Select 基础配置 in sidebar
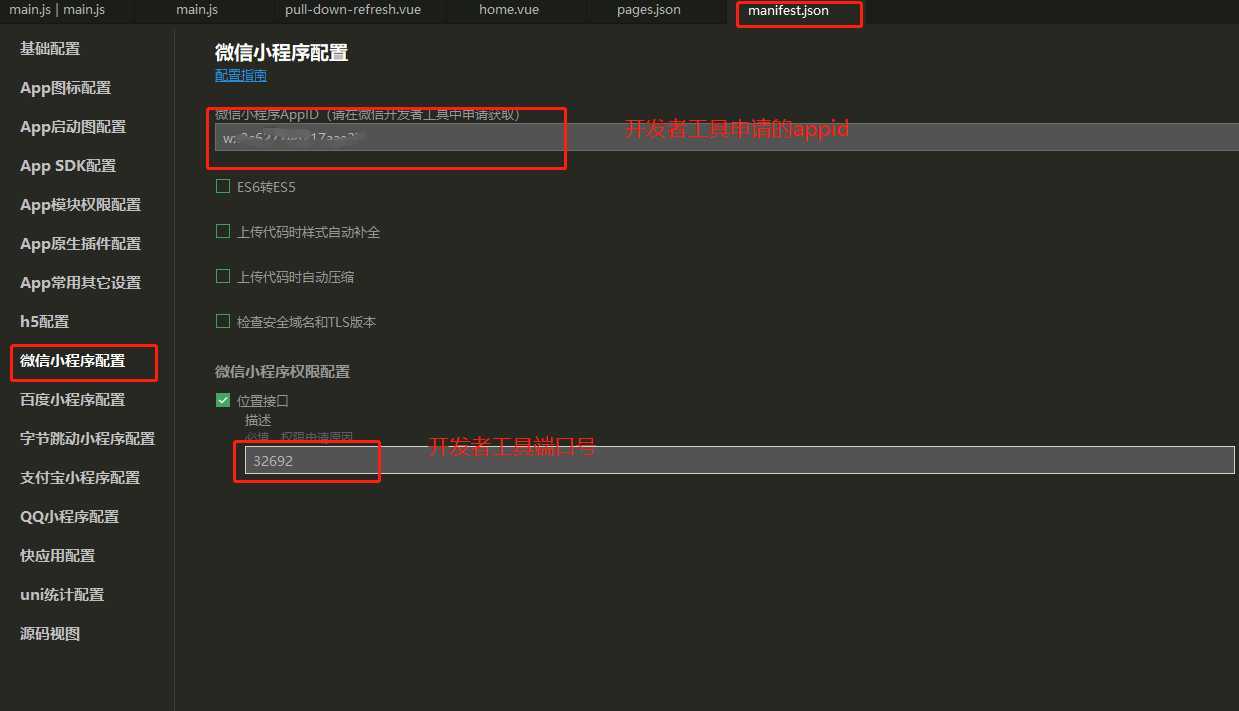Viewport: 1239px width, 711px height. click(x=50, y=49)
